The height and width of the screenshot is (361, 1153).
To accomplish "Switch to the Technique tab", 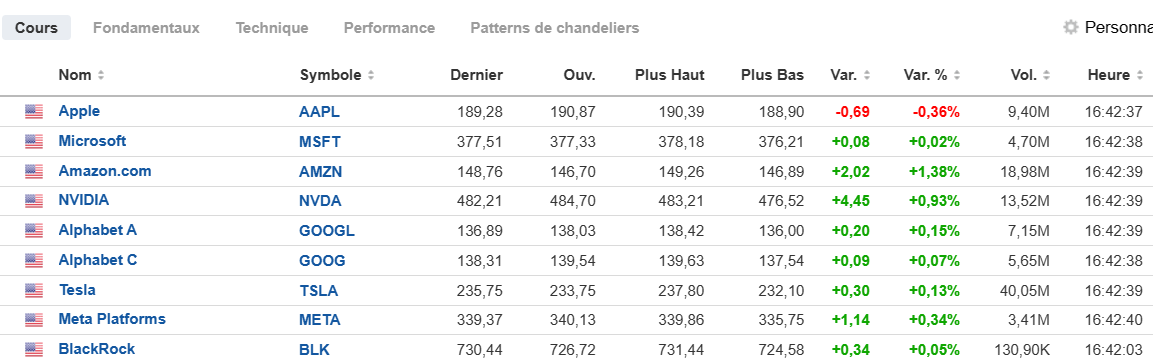I will click(x=272, y=28).
